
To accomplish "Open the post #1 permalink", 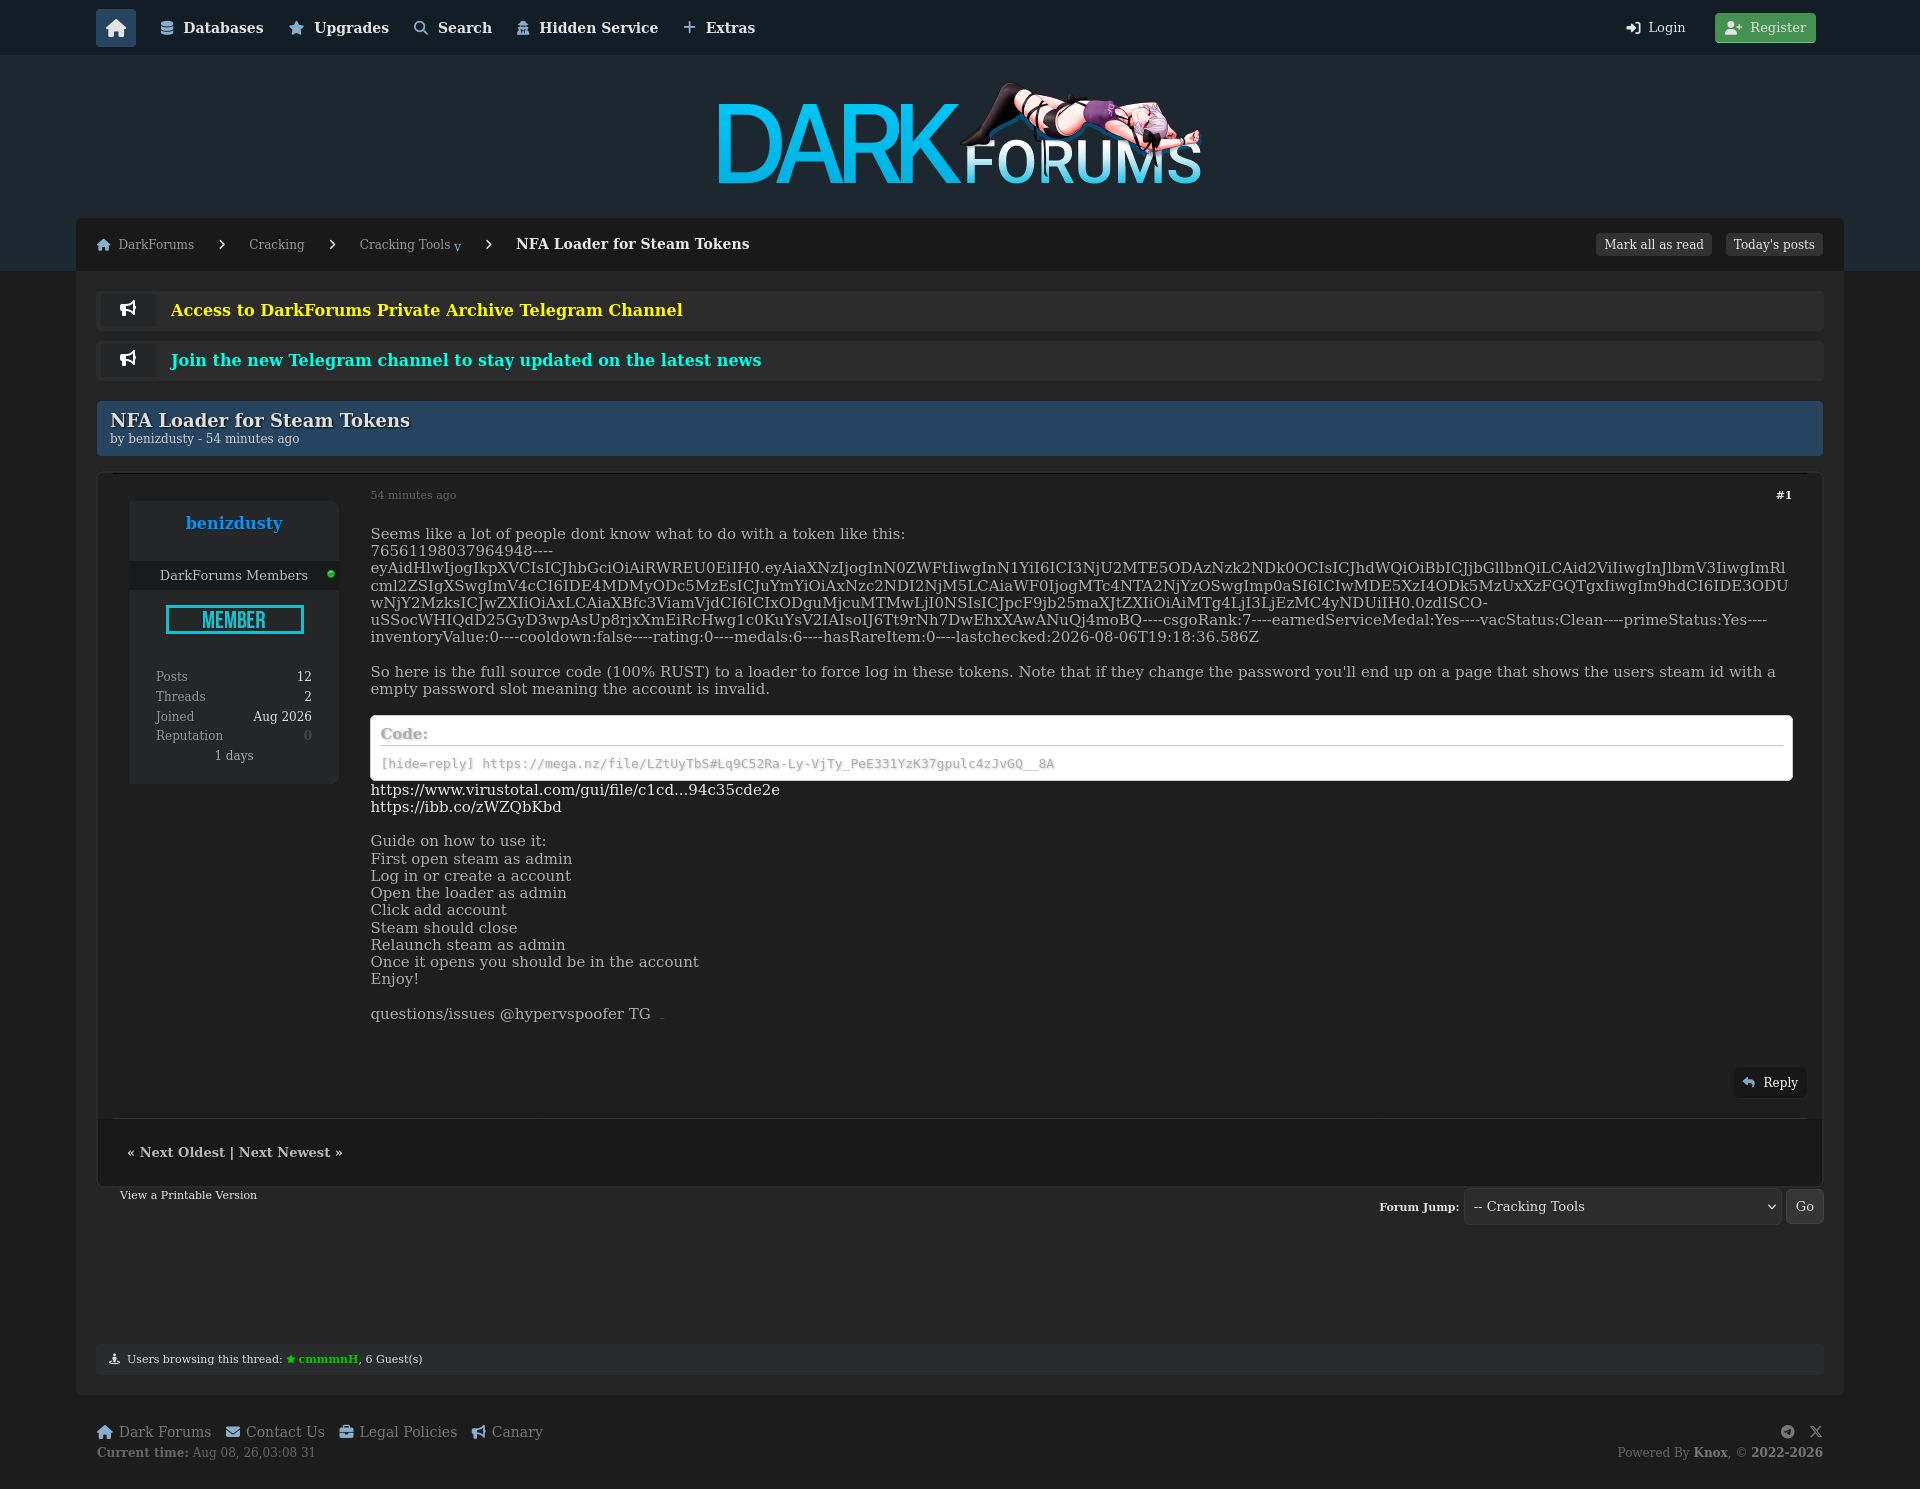I will coord(1784,495).
